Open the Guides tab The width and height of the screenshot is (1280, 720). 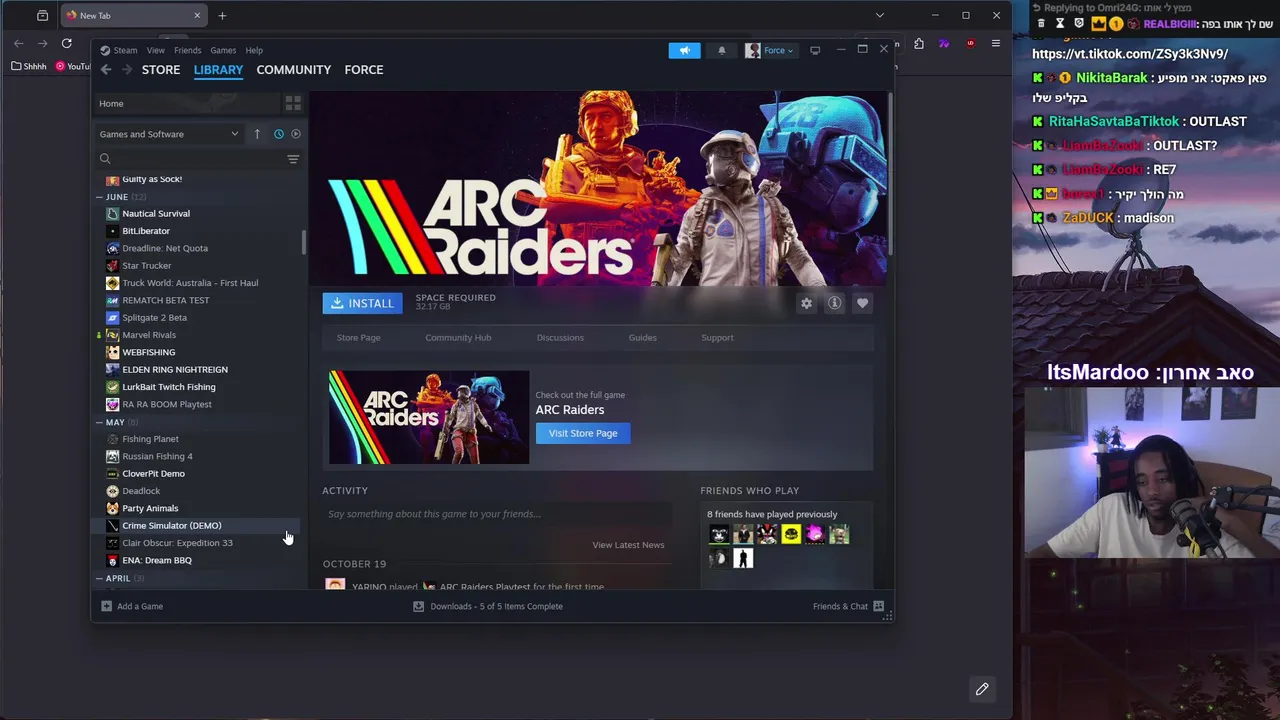click(642, 338)
